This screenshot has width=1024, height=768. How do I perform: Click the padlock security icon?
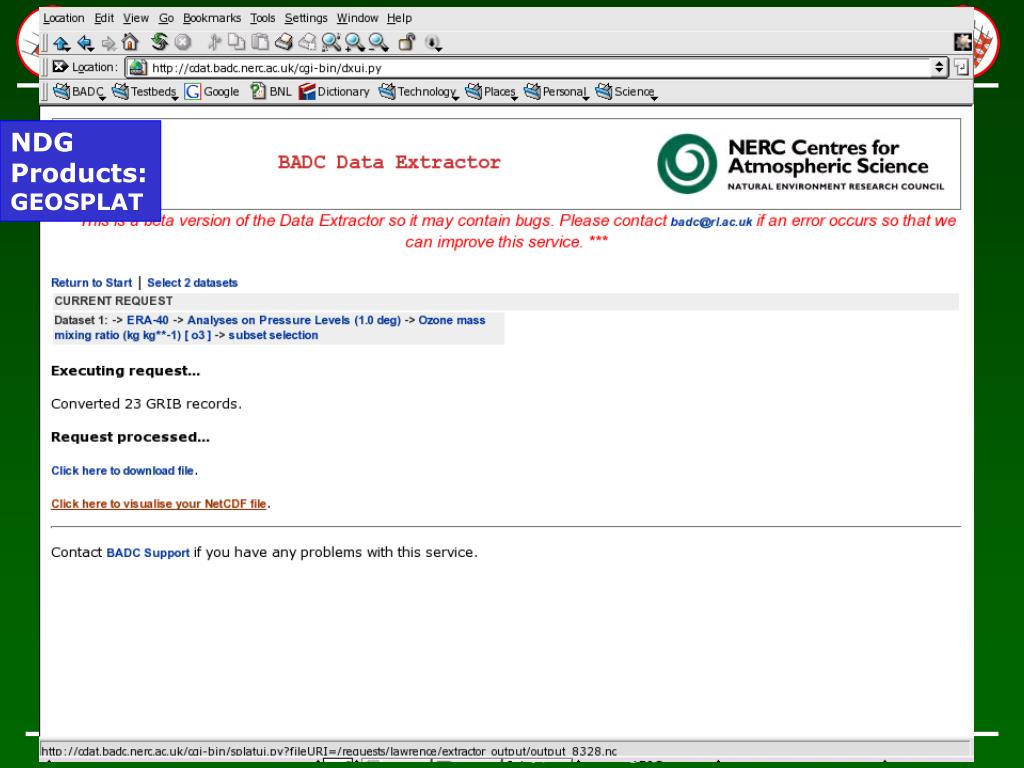tap(407, 43)
